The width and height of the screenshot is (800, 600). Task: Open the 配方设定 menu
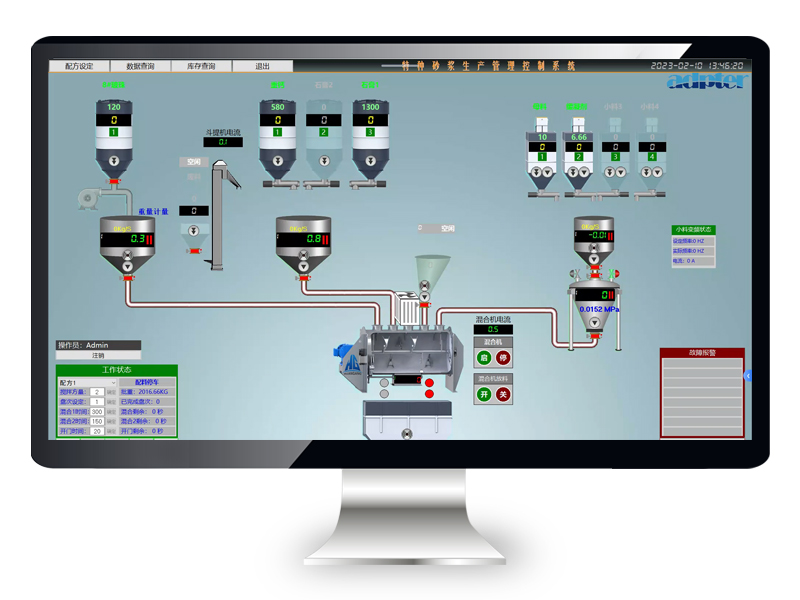79,66
